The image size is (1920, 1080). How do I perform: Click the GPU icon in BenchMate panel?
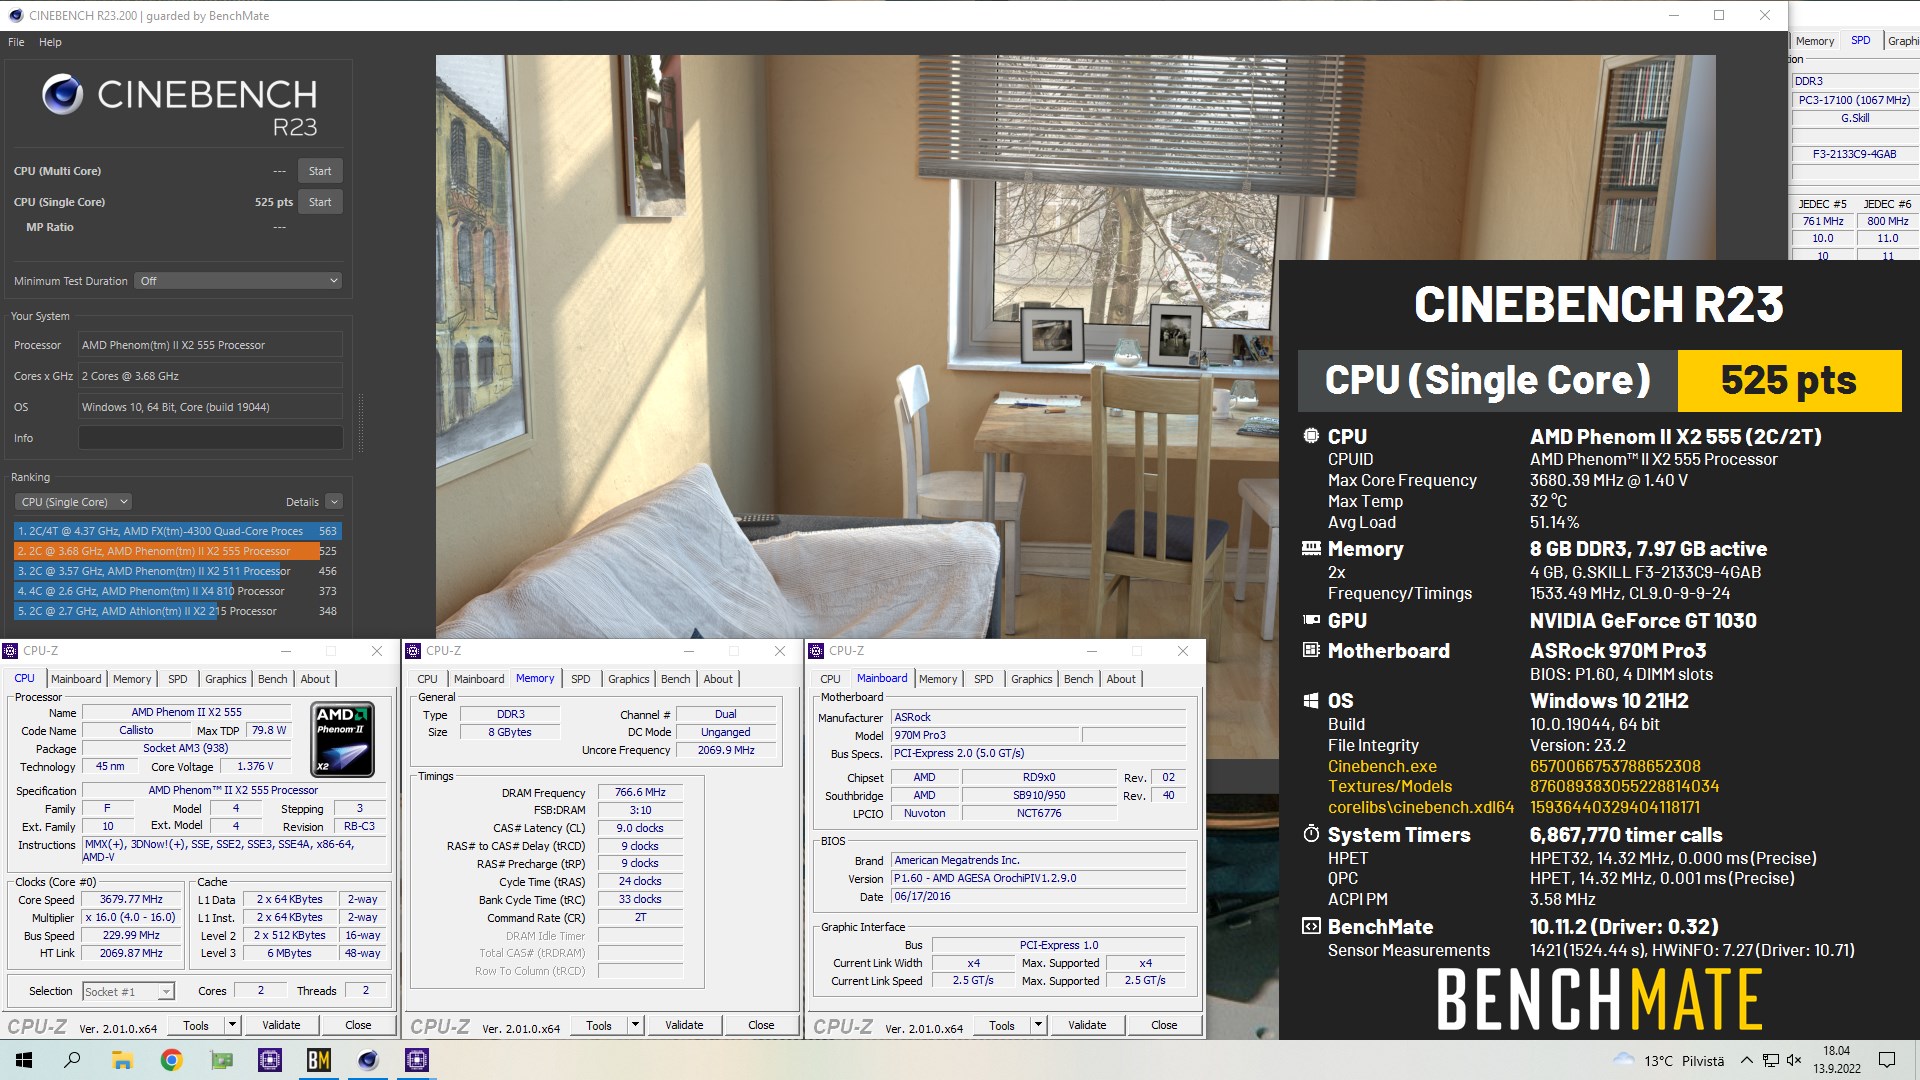1311,620
